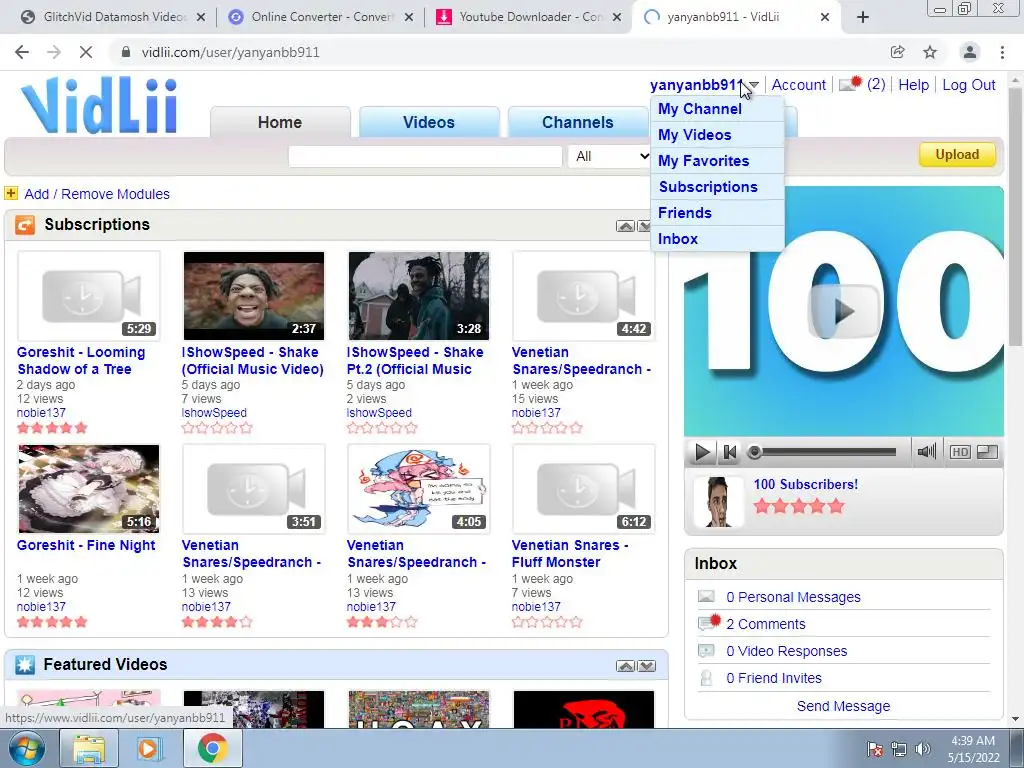Open the Windows Start menu

(x=26, y=748)
